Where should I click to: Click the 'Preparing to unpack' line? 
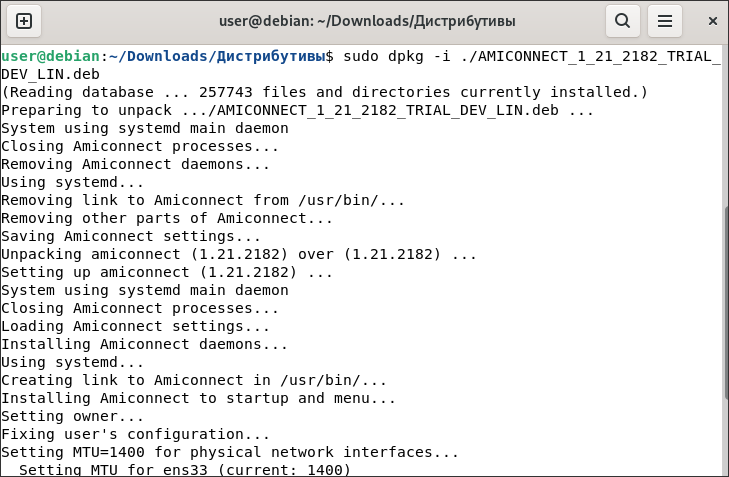(298, 110)
